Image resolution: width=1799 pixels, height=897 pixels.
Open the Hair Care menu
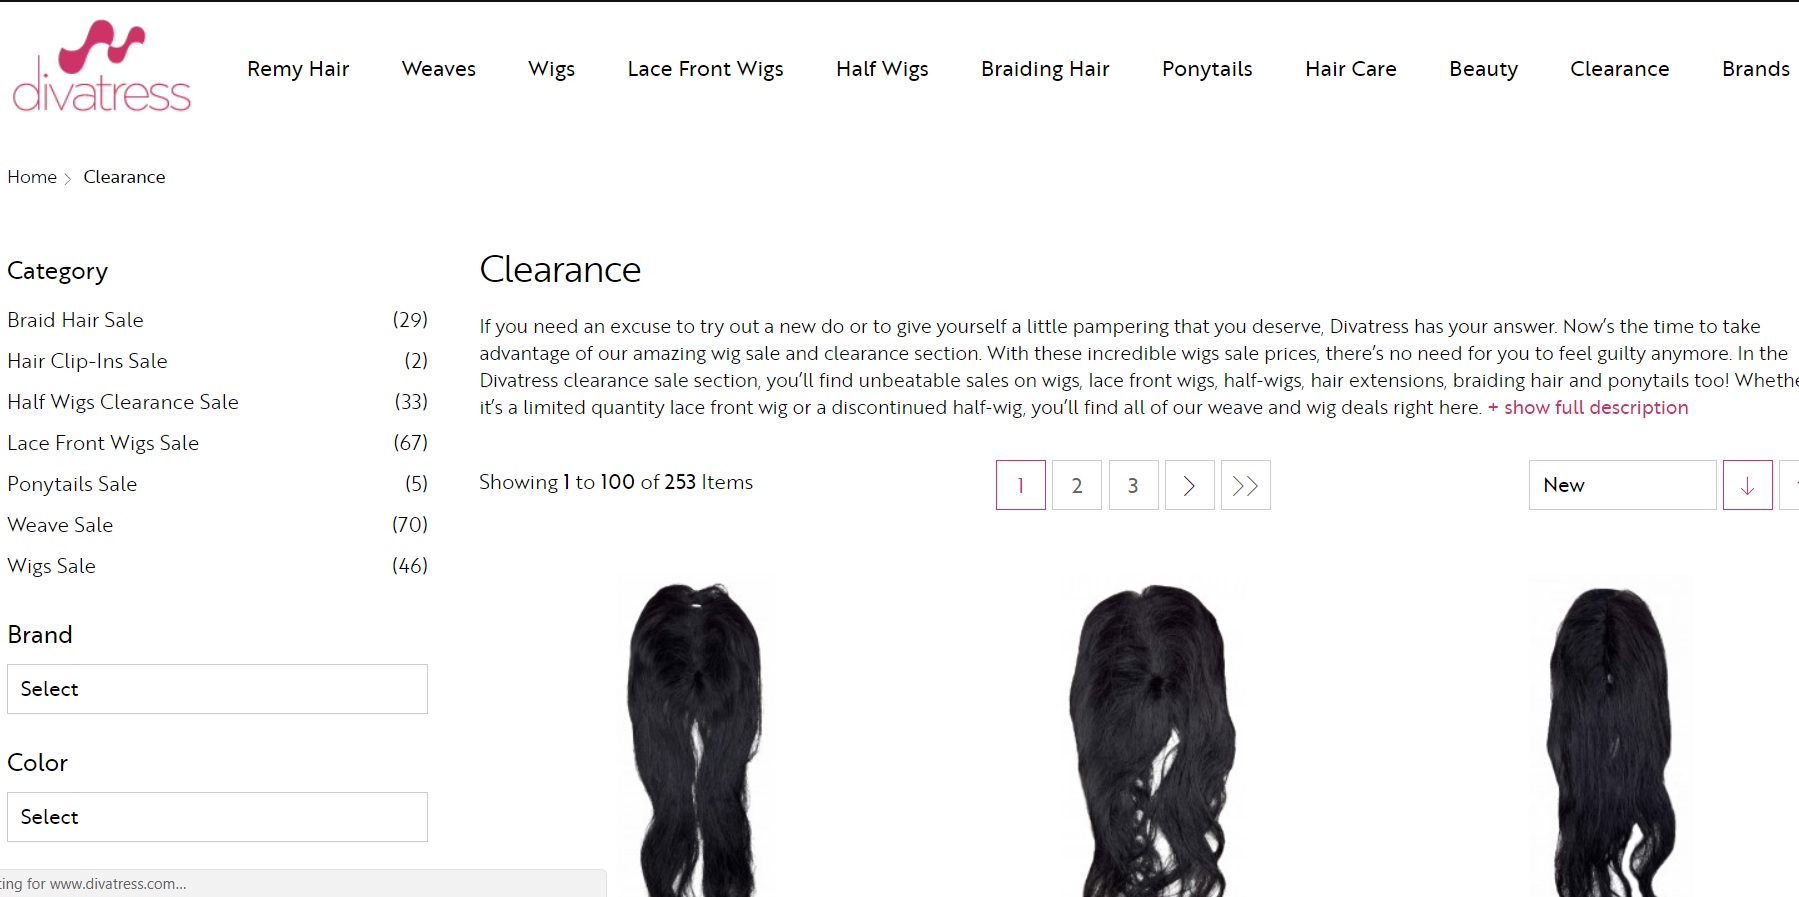[x=1350, y=68]
